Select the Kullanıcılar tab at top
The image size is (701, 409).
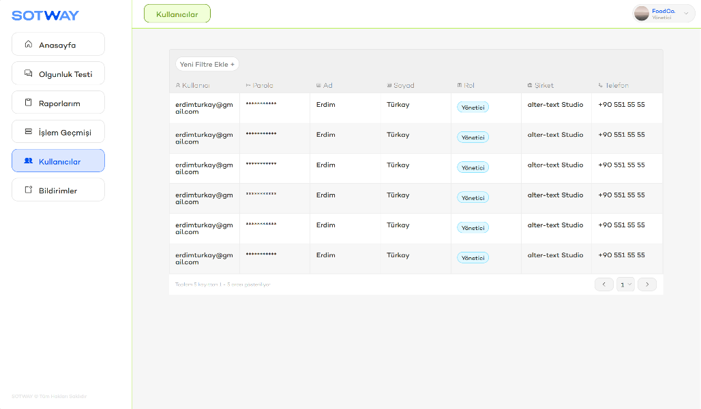click(177, 14)
